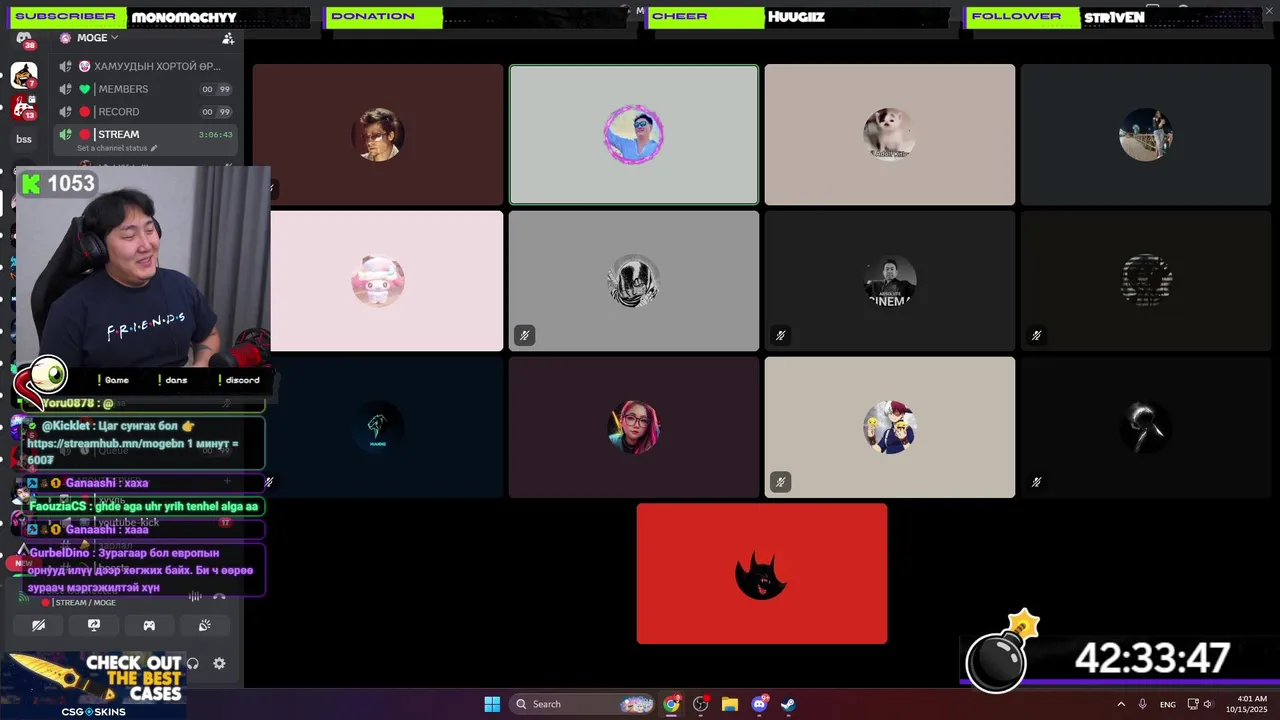Open Discord user settings gear
This screenshot has height=720, width=1280.
(219, 663)
